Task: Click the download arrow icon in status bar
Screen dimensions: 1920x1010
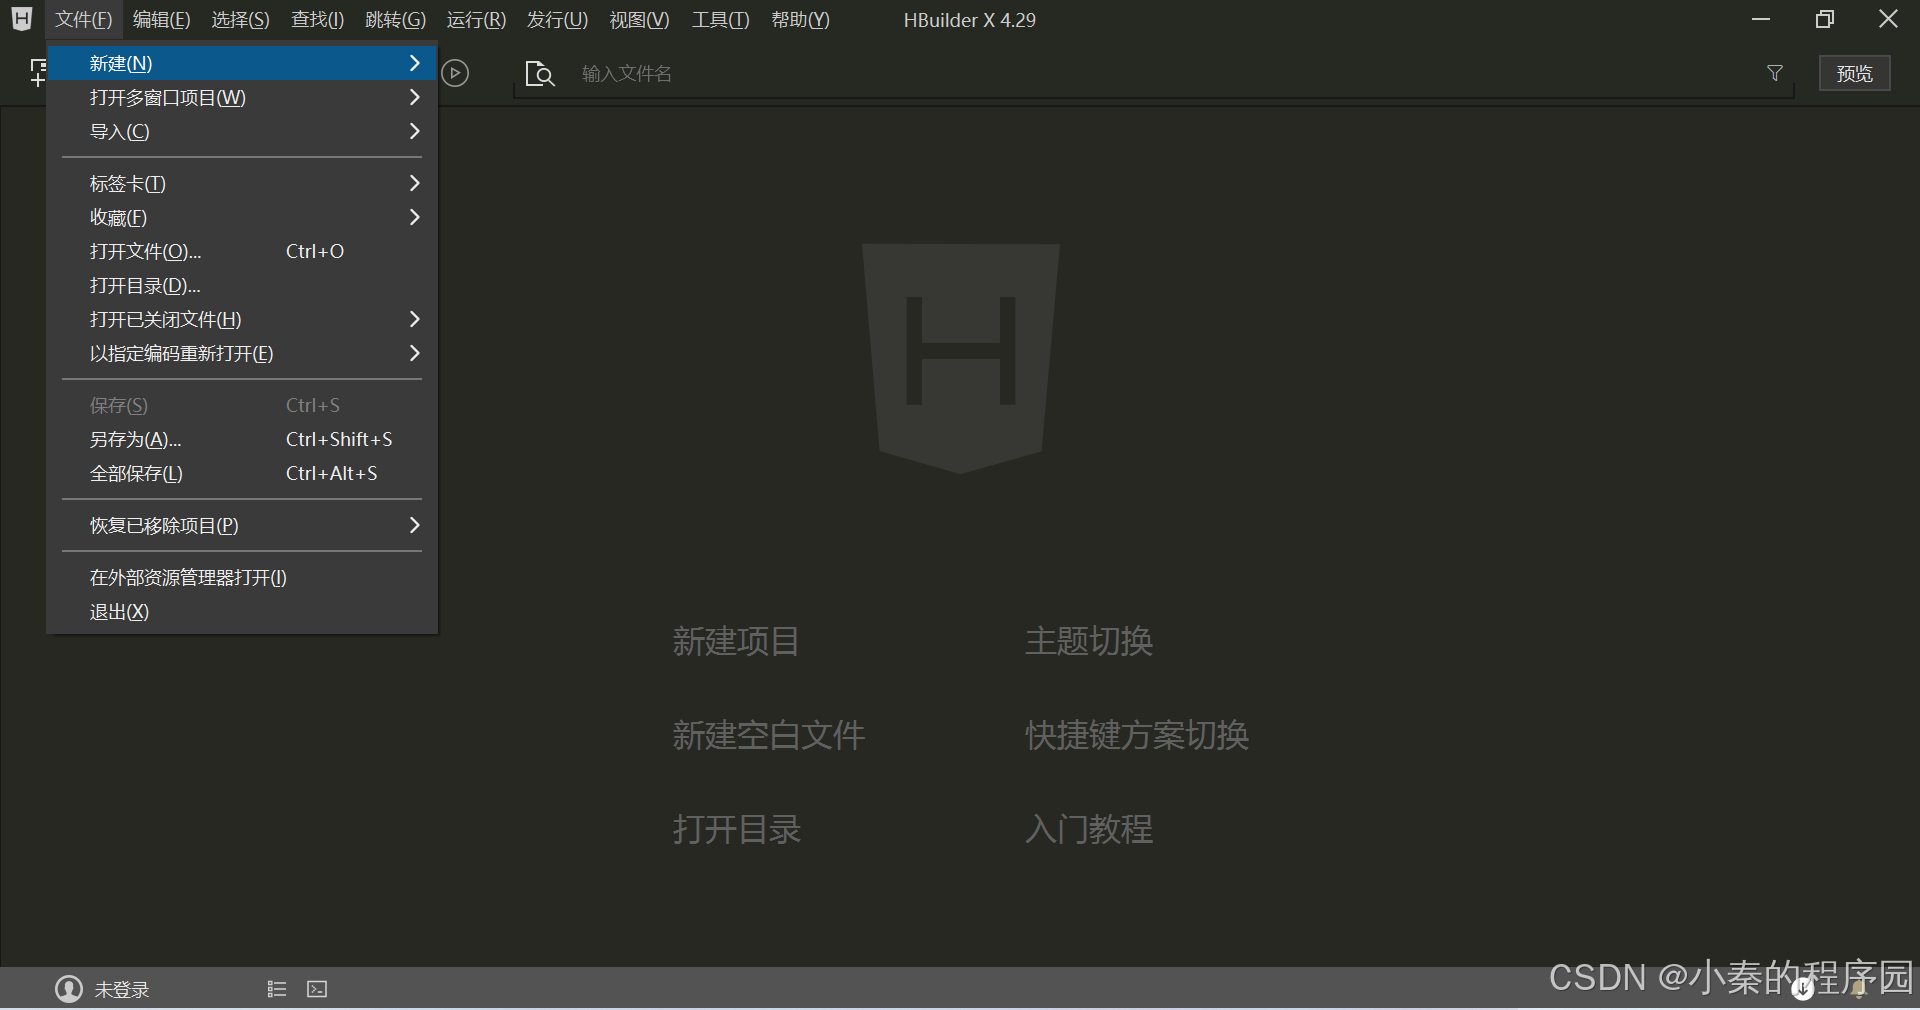Action: click(x=1803, y=989)
